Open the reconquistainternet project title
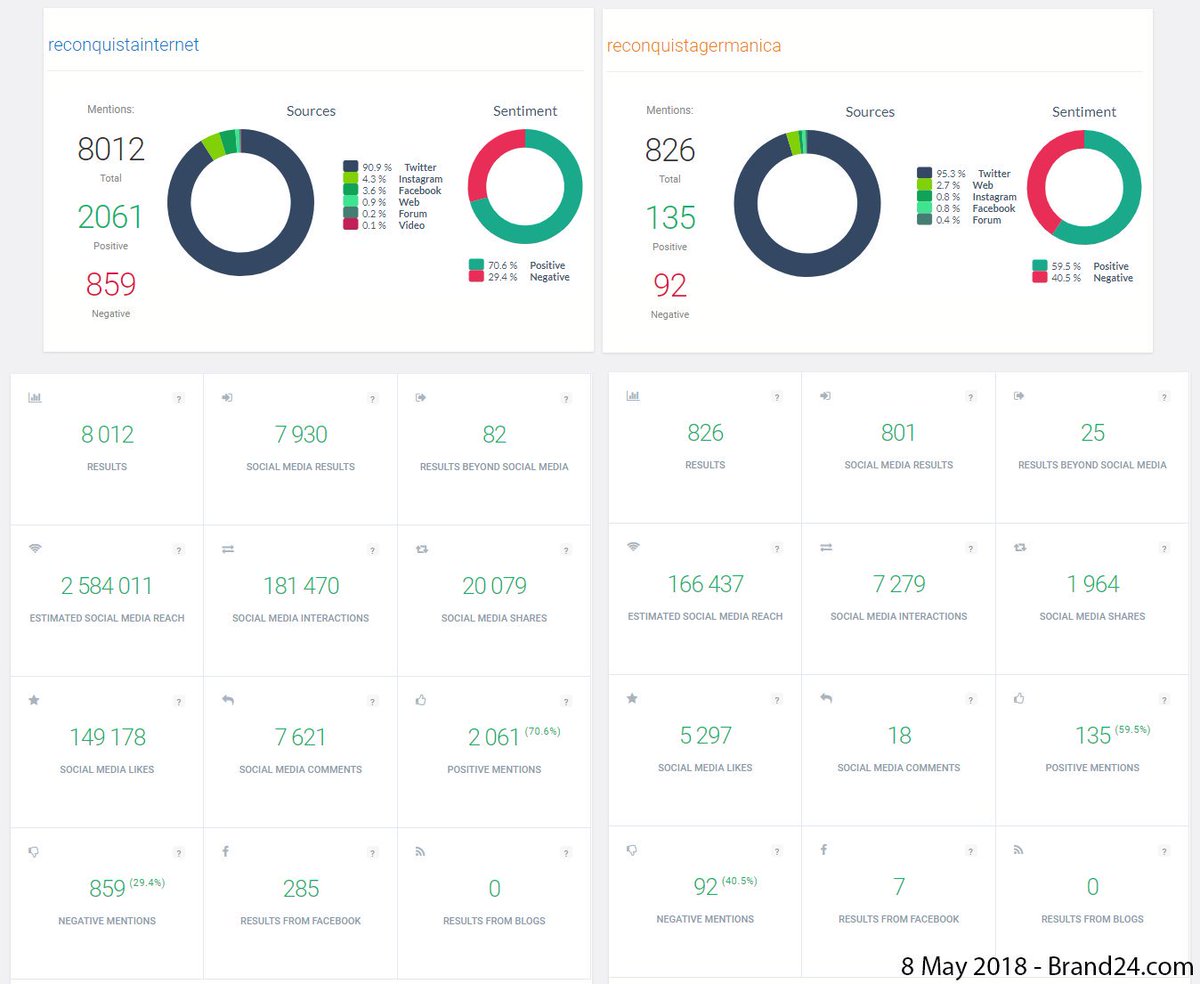Image resolution: width=1200 pixels, height=984 pixels. (x=124, y=45)
